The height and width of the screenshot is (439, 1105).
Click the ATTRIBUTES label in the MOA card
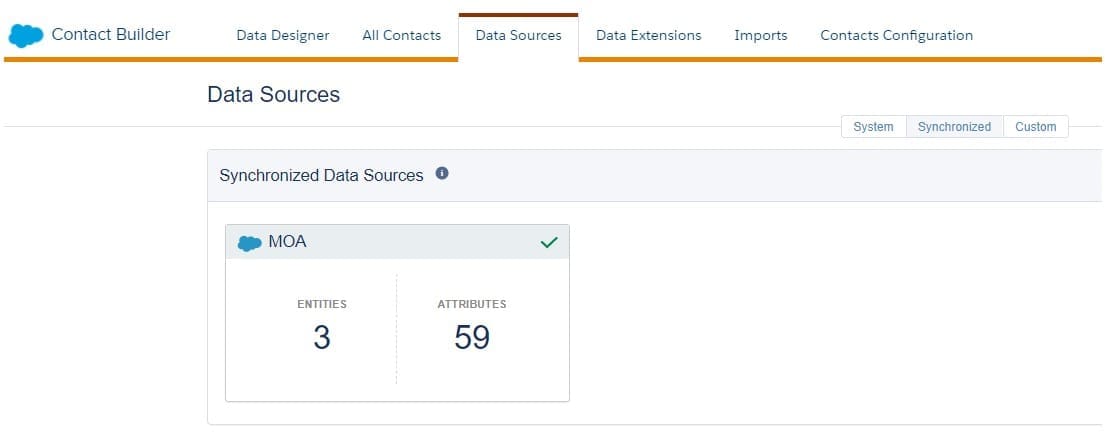pyautogui.click(x=472, y=304)
